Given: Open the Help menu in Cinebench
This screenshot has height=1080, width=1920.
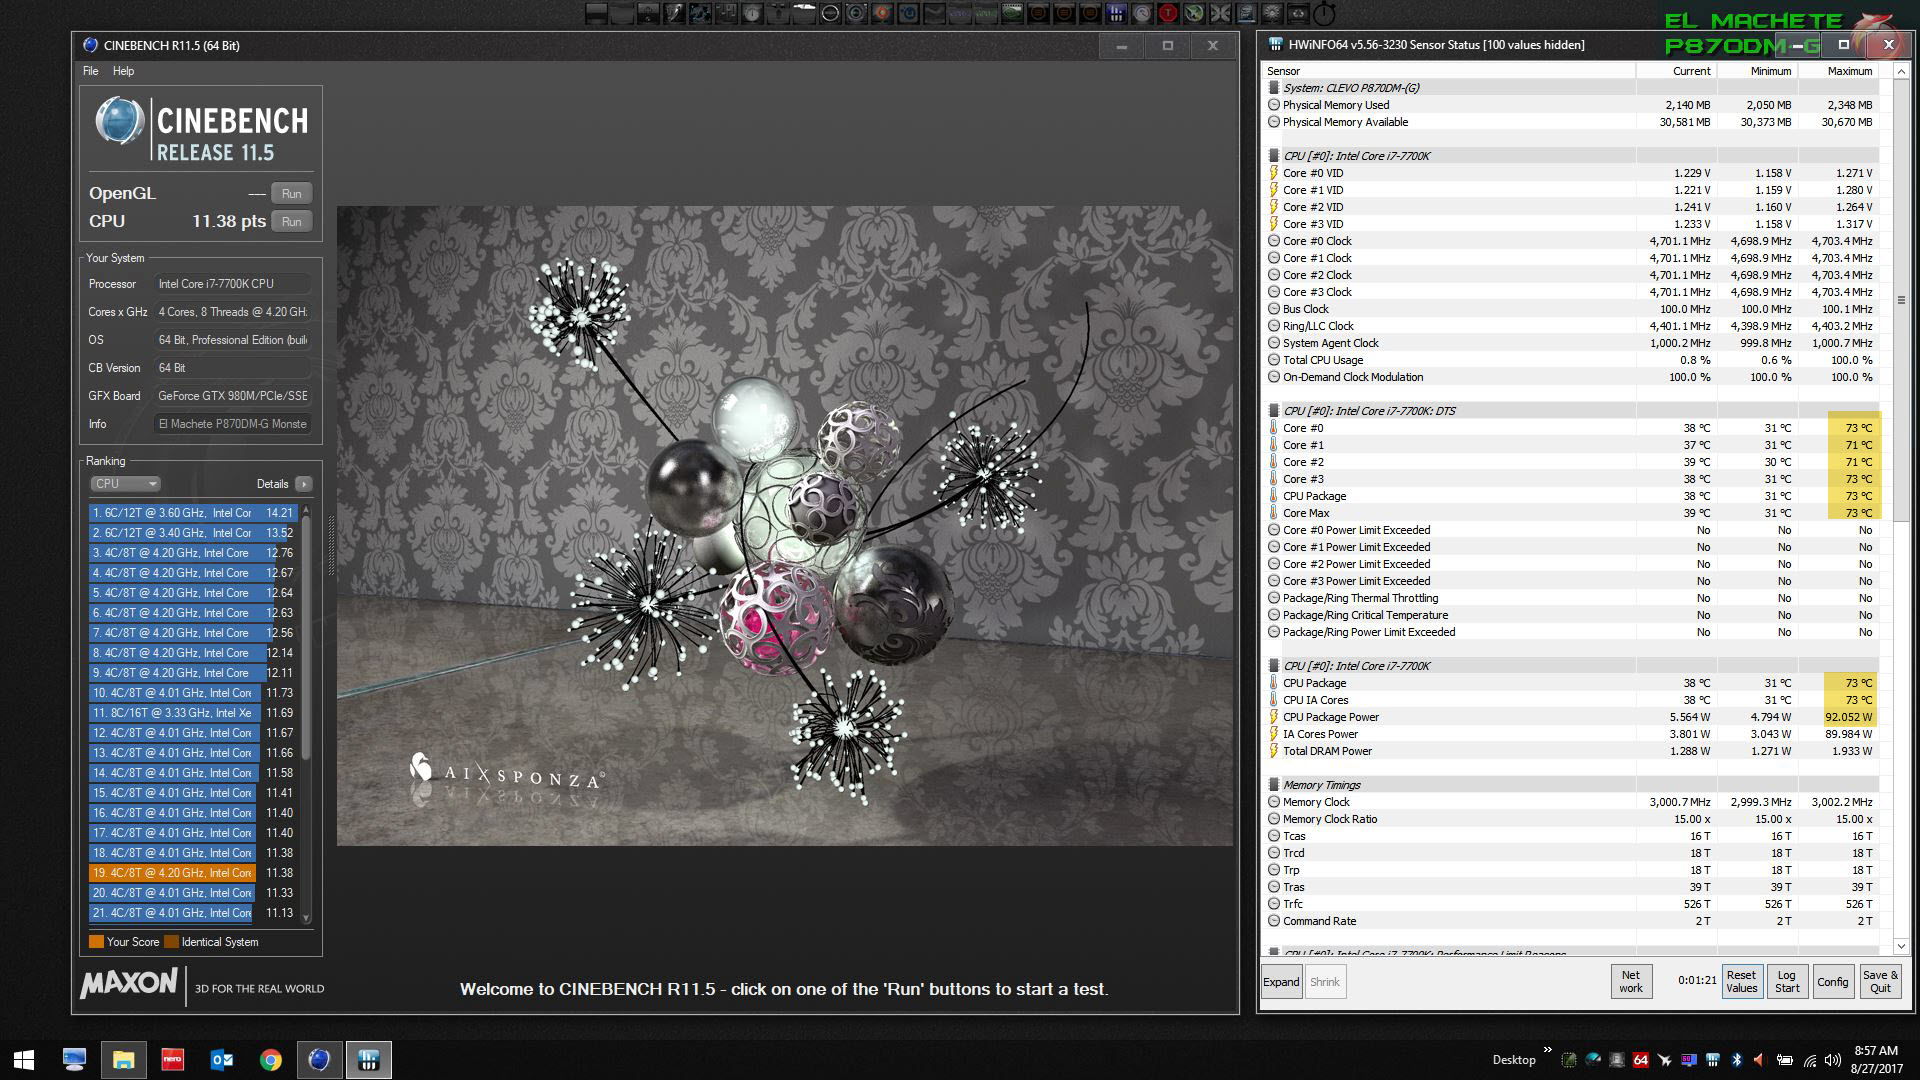Looking at the screenshot, I should pyautogui.click(x=123, y=71).
